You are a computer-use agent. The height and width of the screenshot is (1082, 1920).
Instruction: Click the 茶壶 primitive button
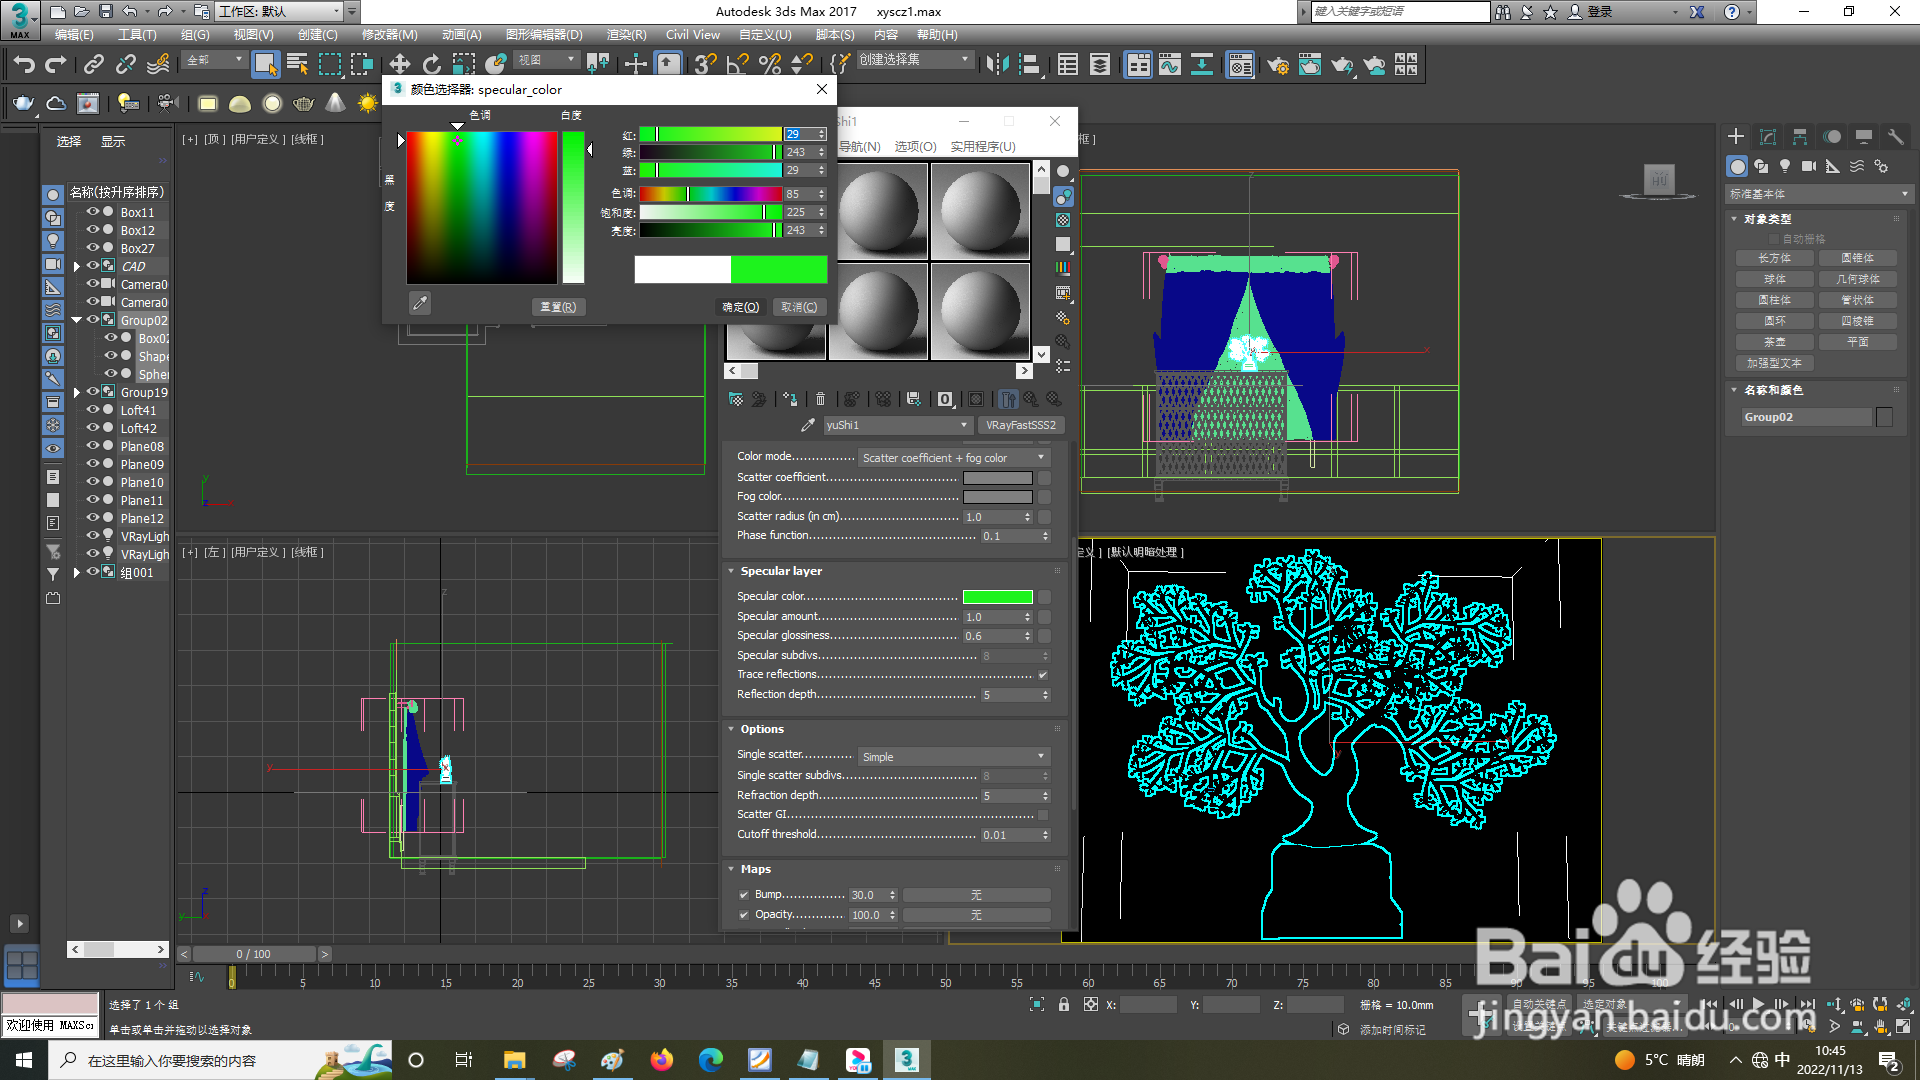point(1775,342)
